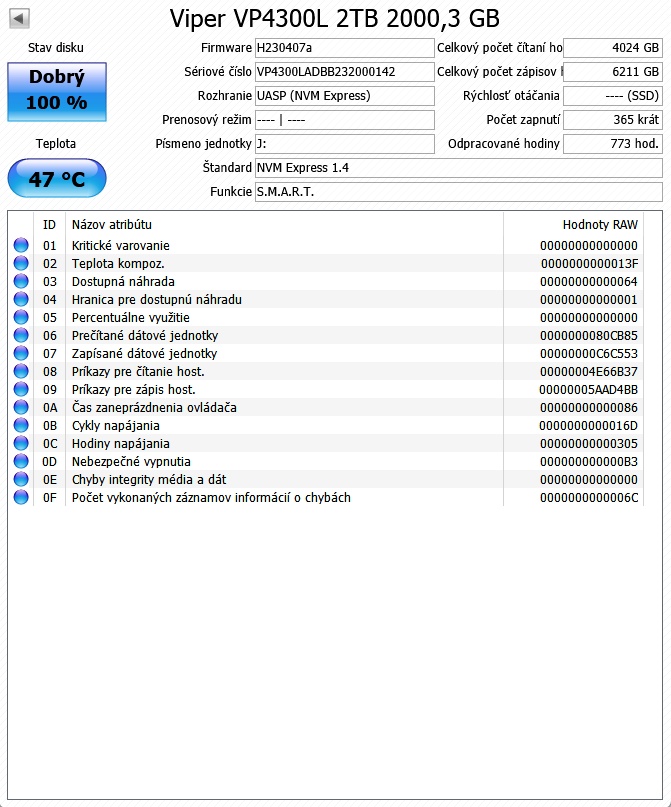Click raw value 00000000000305
The height and width of the screenshot is (807, 671).
(589, 444)
